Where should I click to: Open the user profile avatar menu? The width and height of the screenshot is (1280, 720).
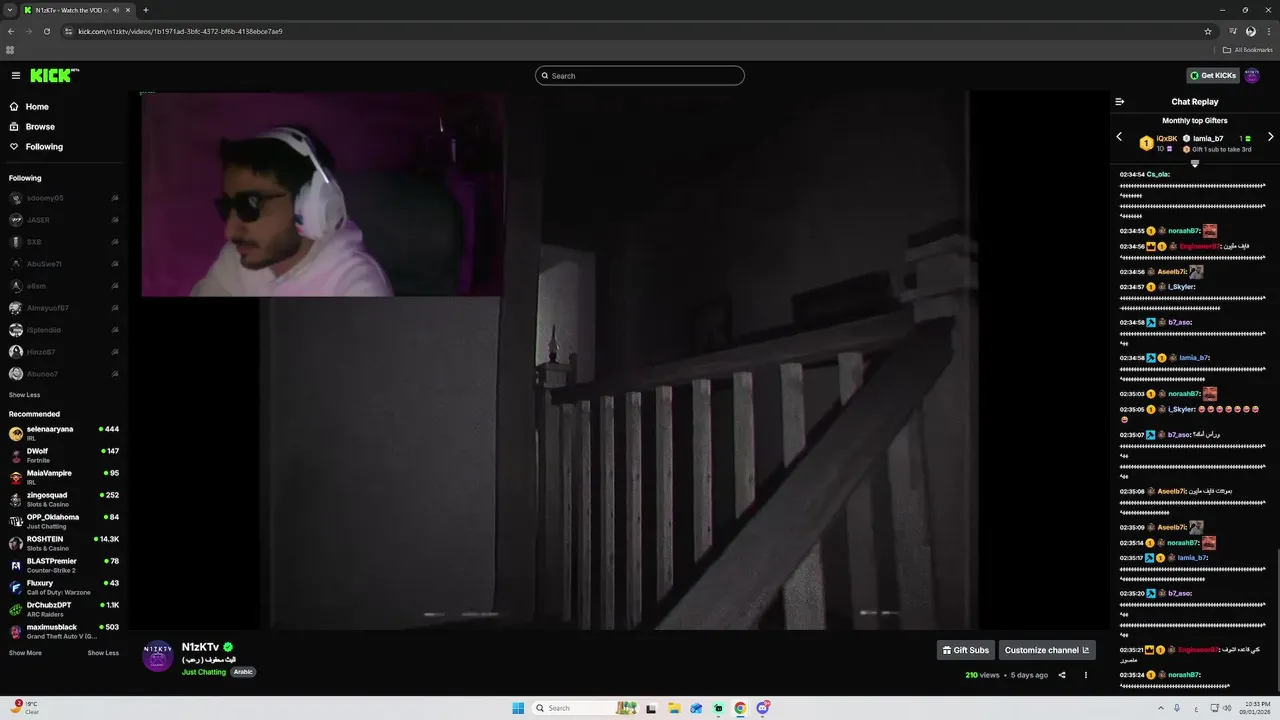[x=1252, y=76]
